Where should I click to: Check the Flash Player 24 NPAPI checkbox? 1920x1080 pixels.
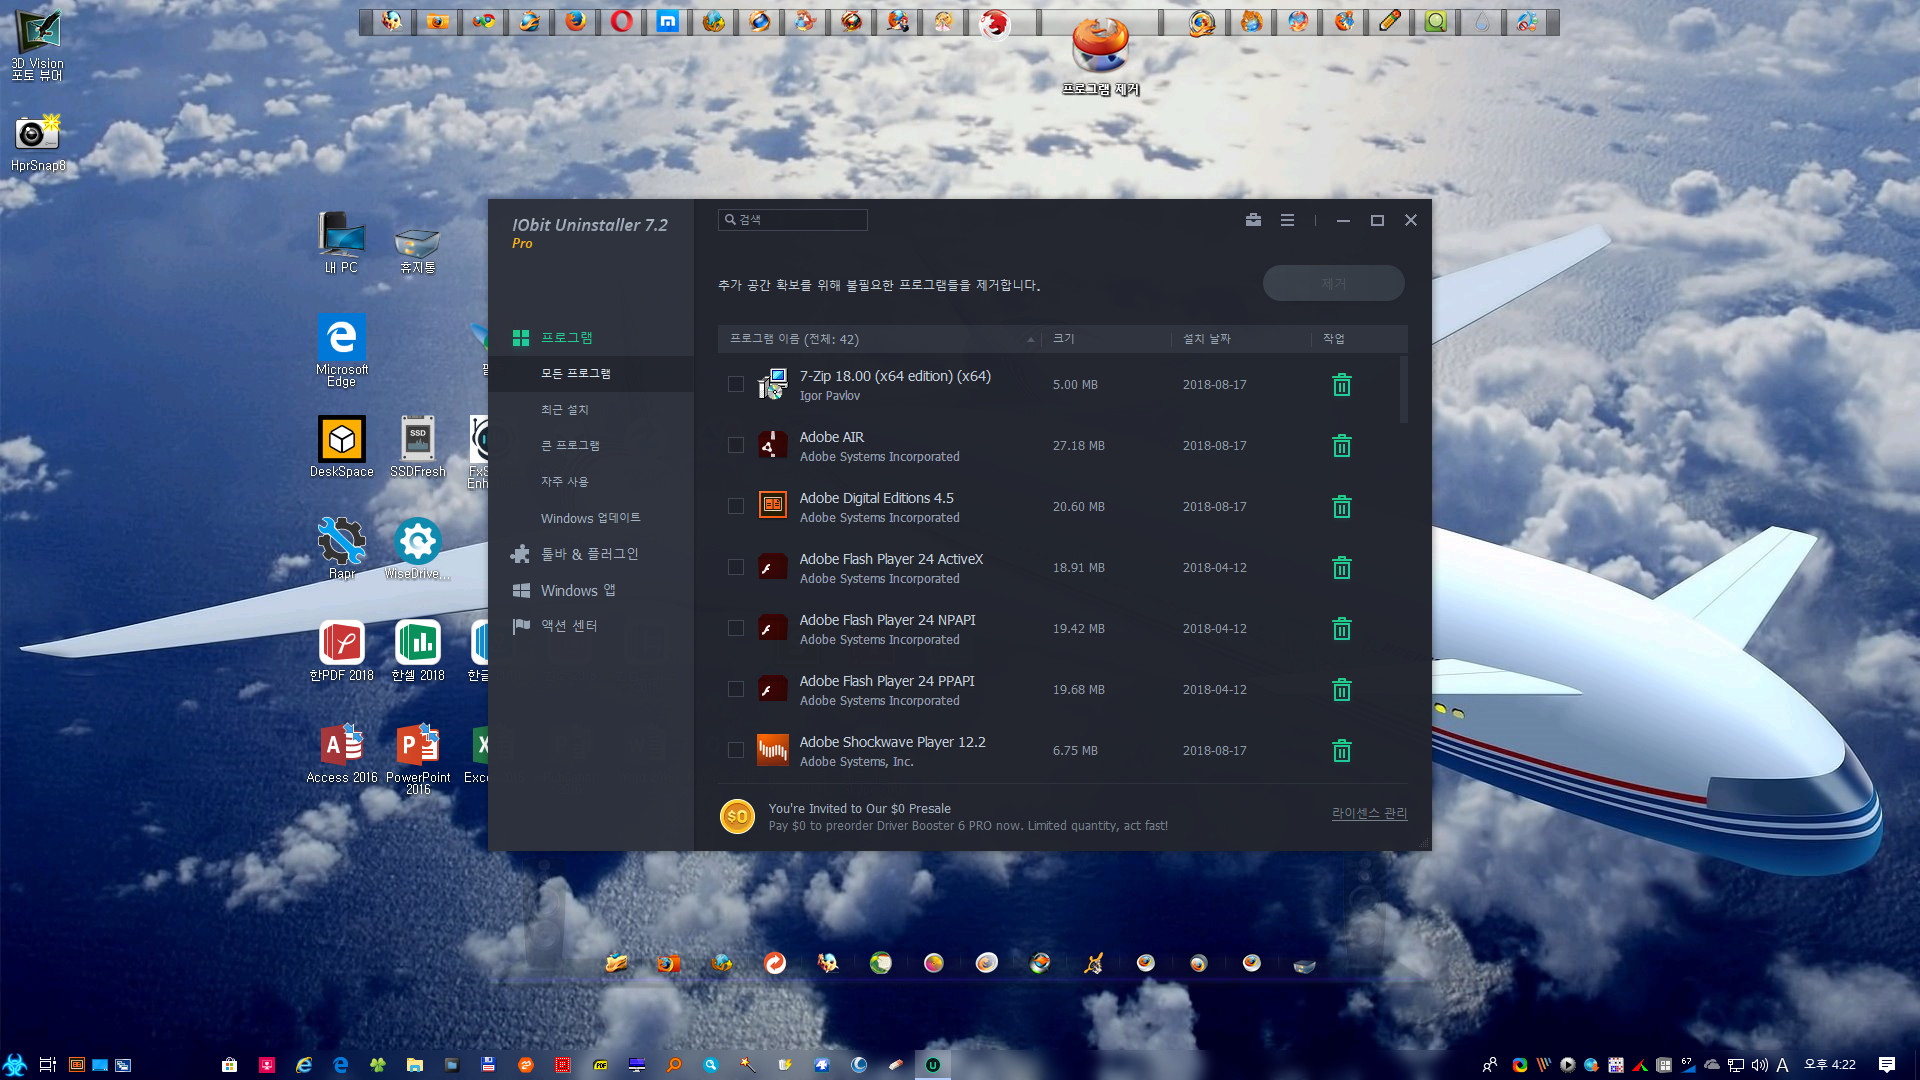736,628
